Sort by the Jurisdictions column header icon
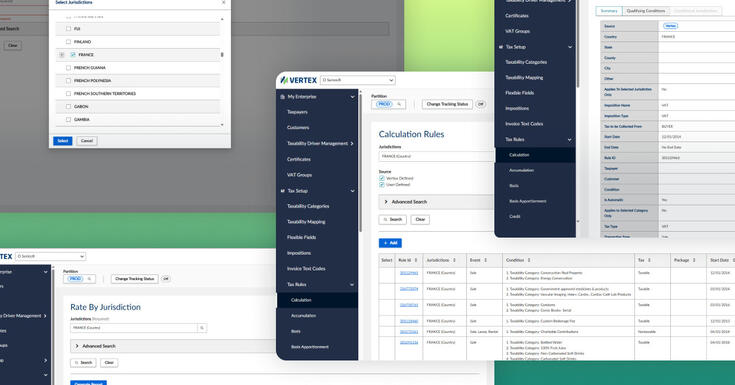The image size is (735, 385). click(454, 260)
